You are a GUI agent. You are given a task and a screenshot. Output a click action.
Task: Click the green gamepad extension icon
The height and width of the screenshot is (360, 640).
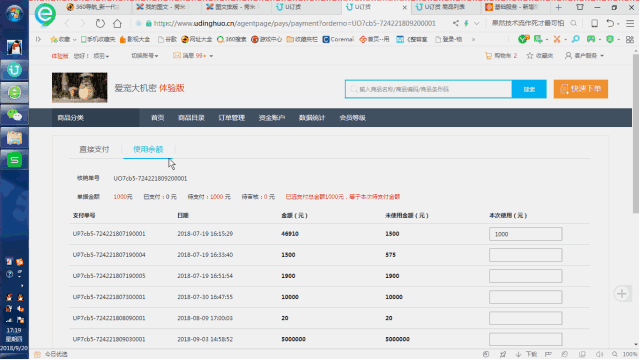pyautogui.click(x=591, y=39)
